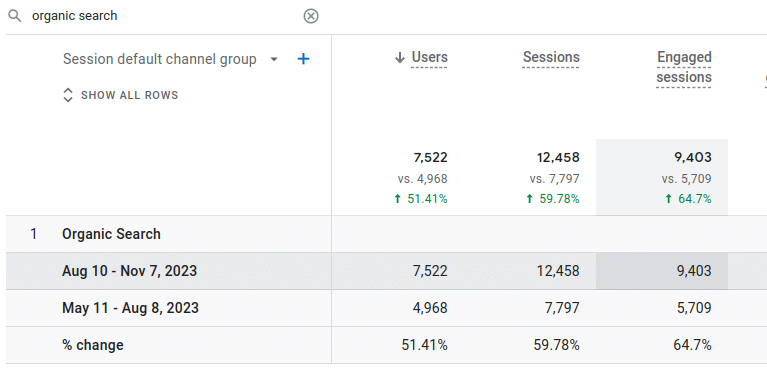Click SHOW ALL ROWS button

coord(120,95)
